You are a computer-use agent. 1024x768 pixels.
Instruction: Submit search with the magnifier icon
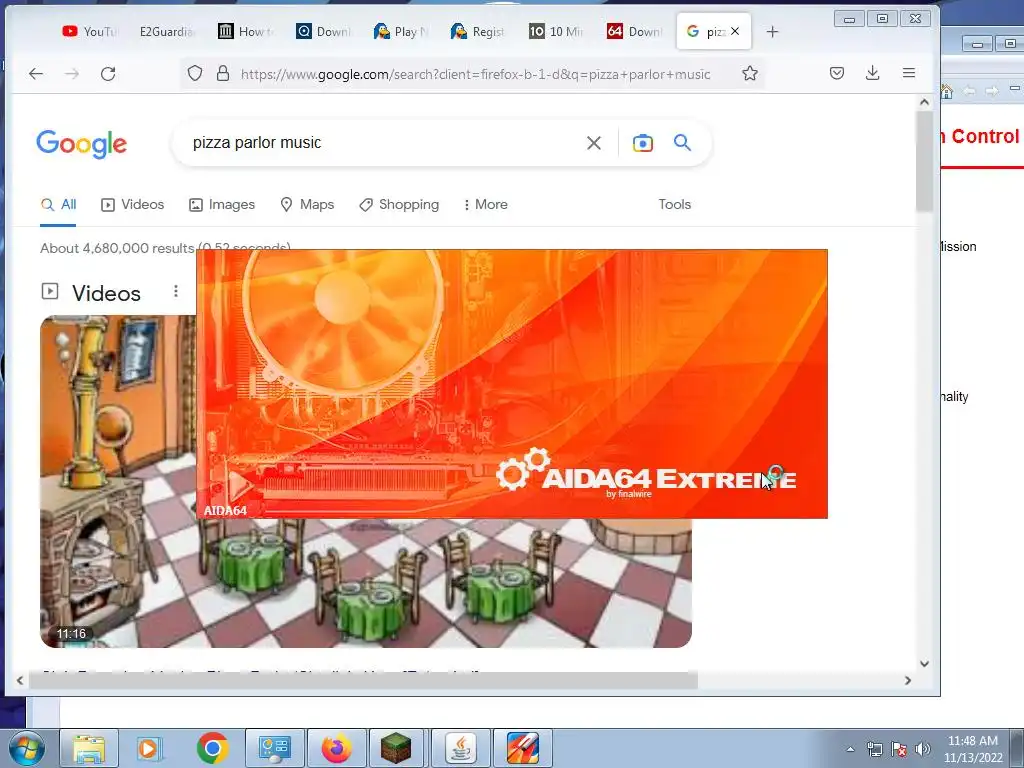point(682,142)
